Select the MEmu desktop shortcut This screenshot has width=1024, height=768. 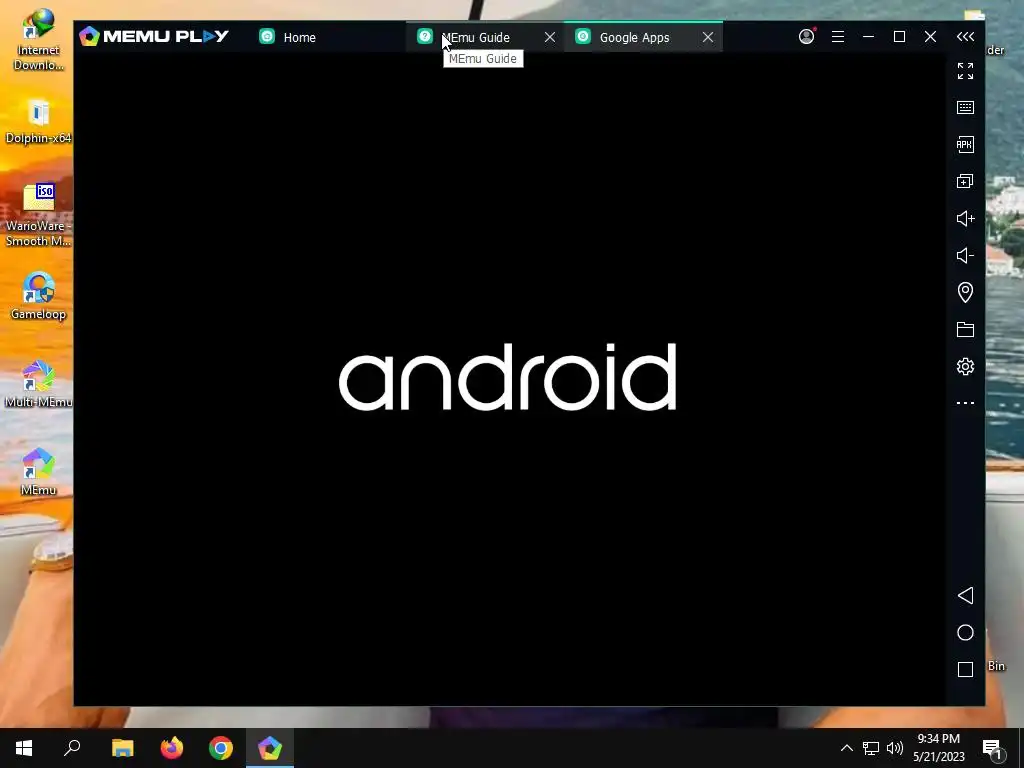(x=38, y=472)
